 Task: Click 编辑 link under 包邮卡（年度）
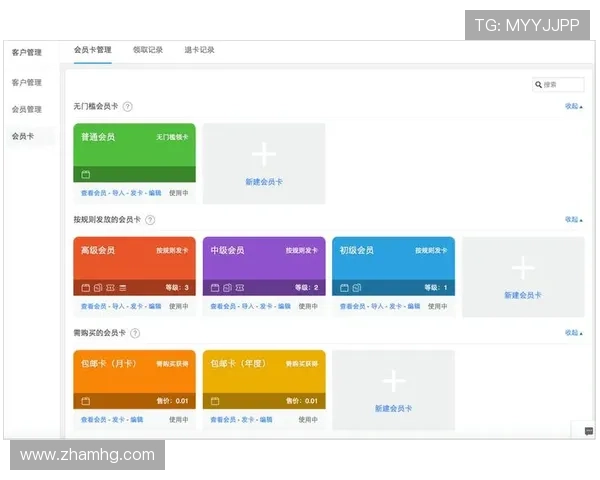(266, 420)
